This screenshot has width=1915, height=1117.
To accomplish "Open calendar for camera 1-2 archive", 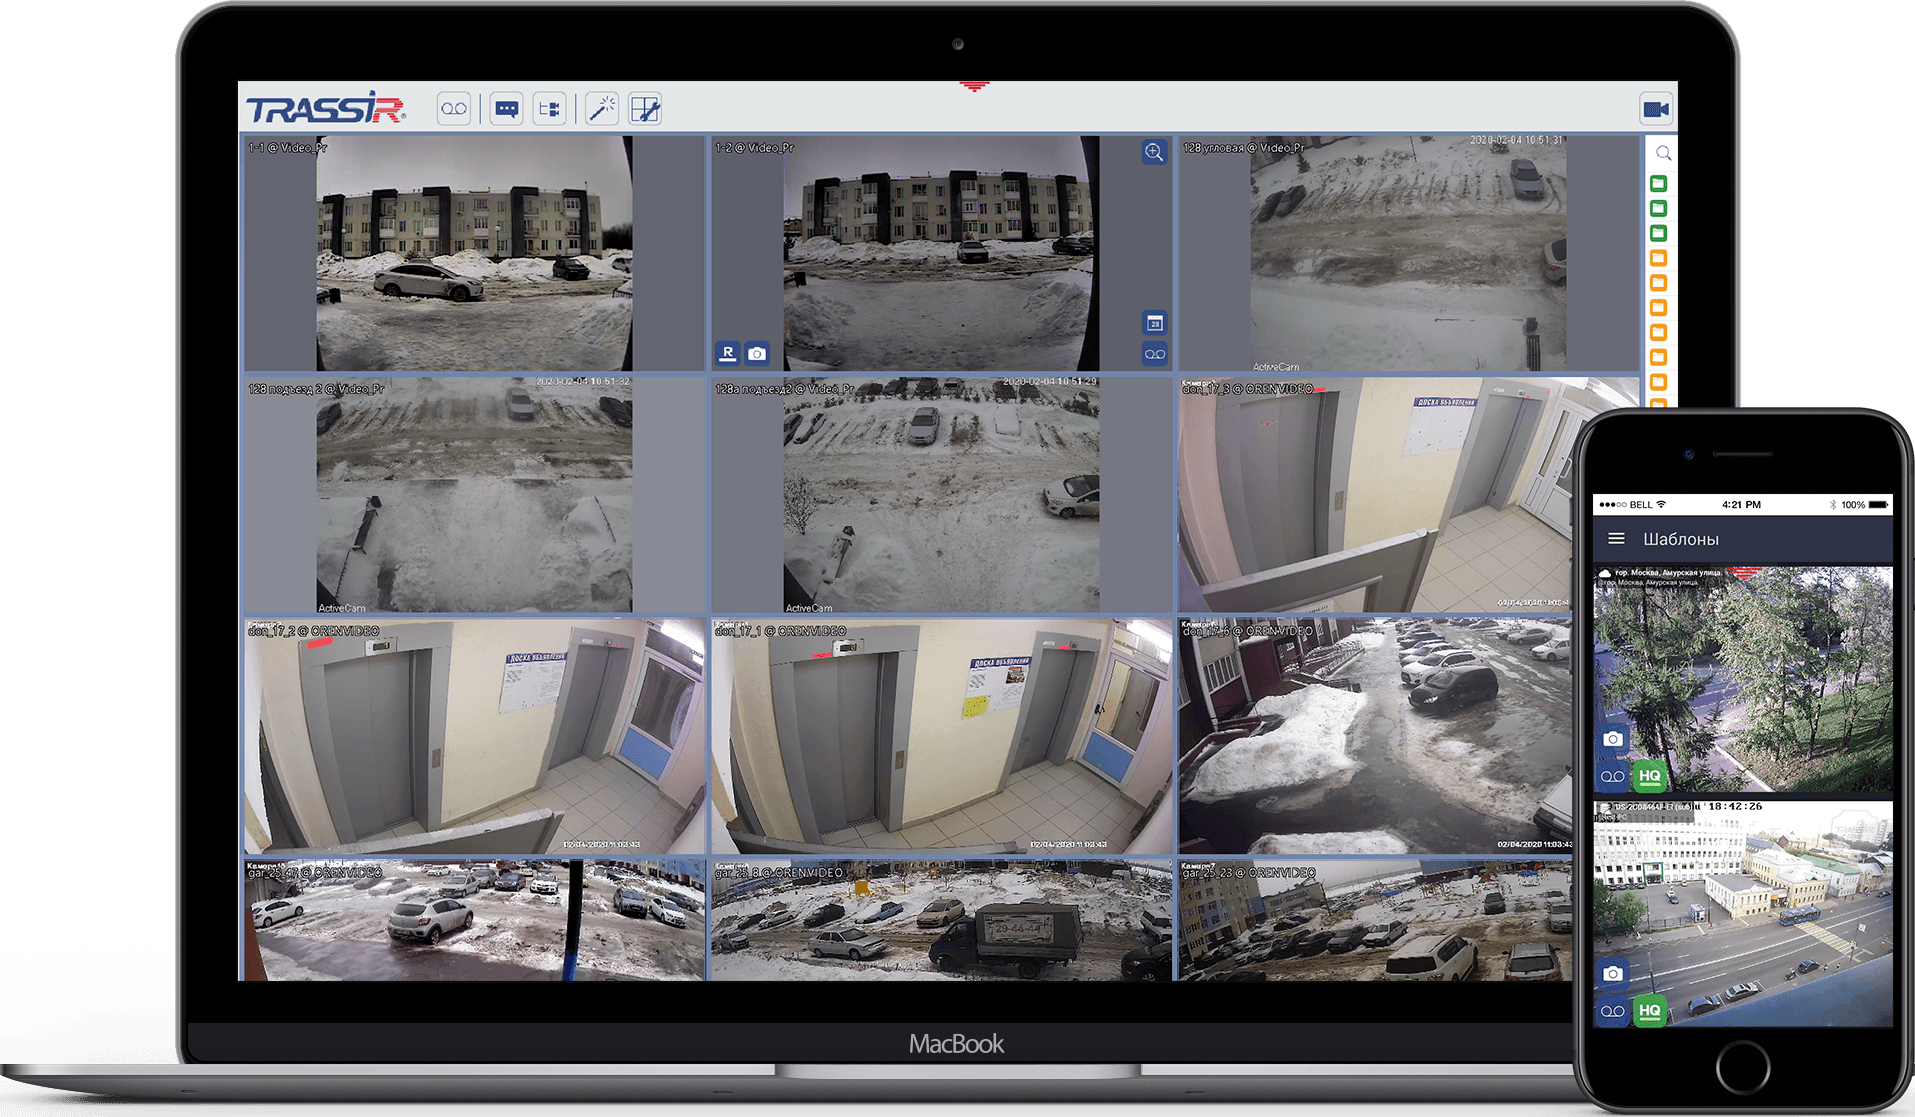I will click(x=1154, y=323).
